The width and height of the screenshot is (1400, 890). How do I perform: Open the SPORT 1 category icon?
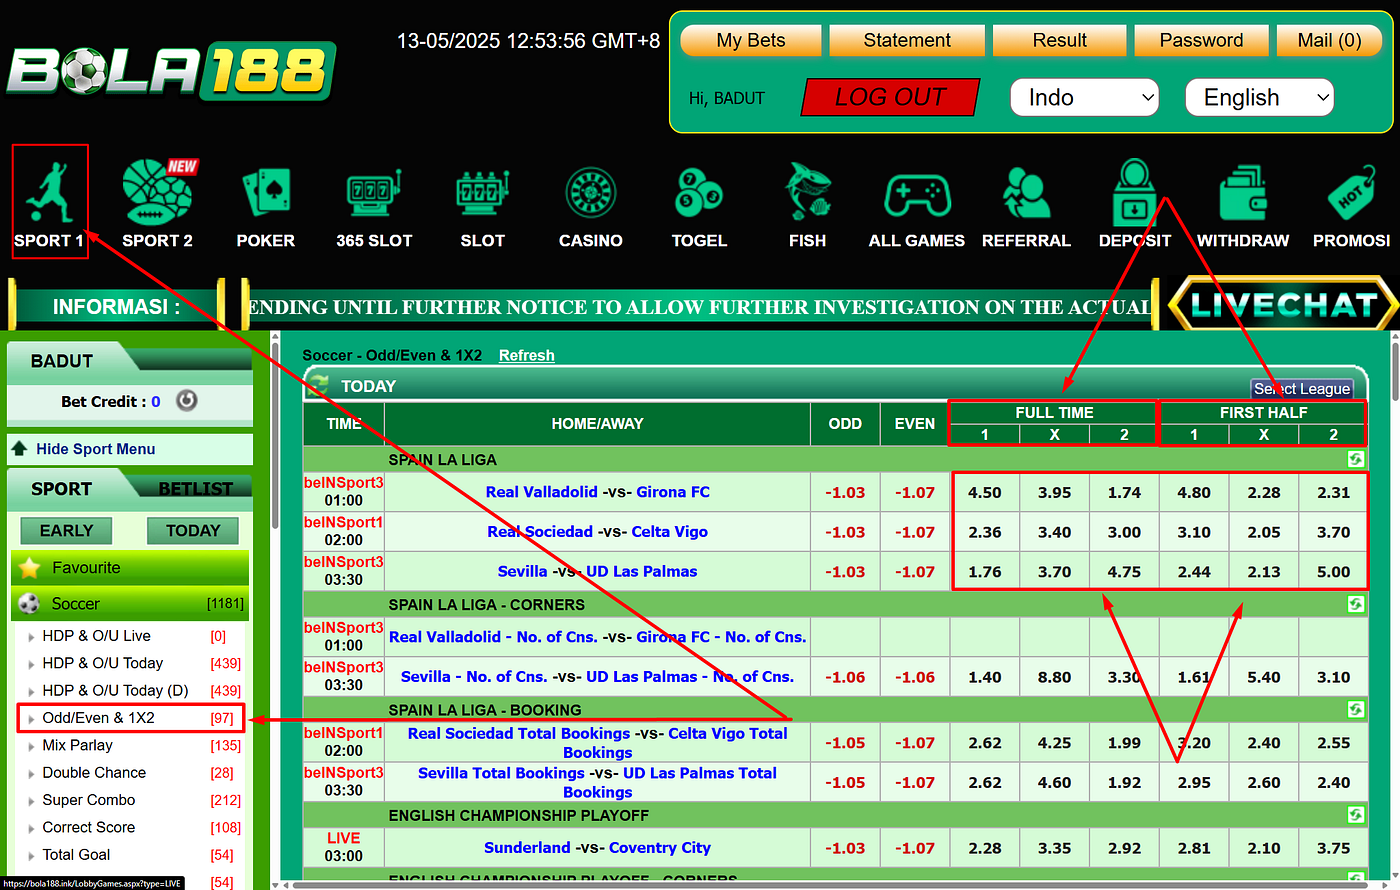(49, 201)
